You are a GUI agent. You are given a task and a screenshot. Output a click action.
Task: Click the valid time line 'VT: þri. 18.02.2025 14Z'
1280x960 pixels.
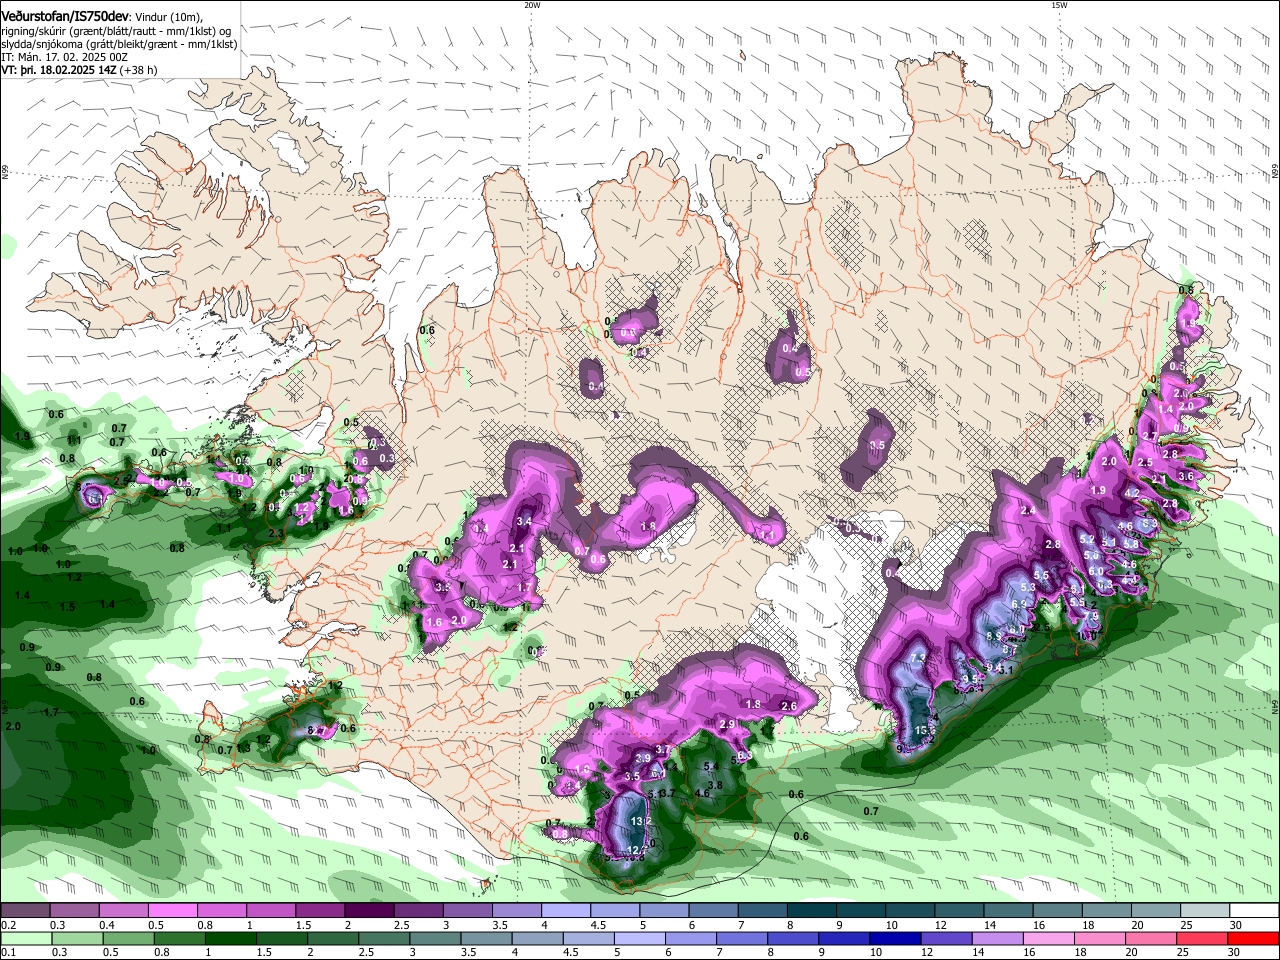tap(59, 71)
